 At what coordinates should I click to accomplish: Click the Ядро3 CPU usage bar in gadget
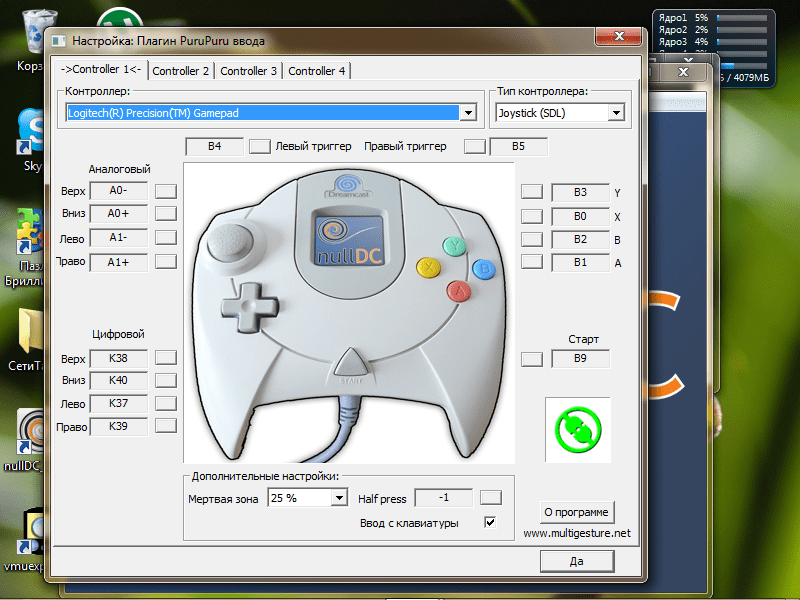coord(742,42)
